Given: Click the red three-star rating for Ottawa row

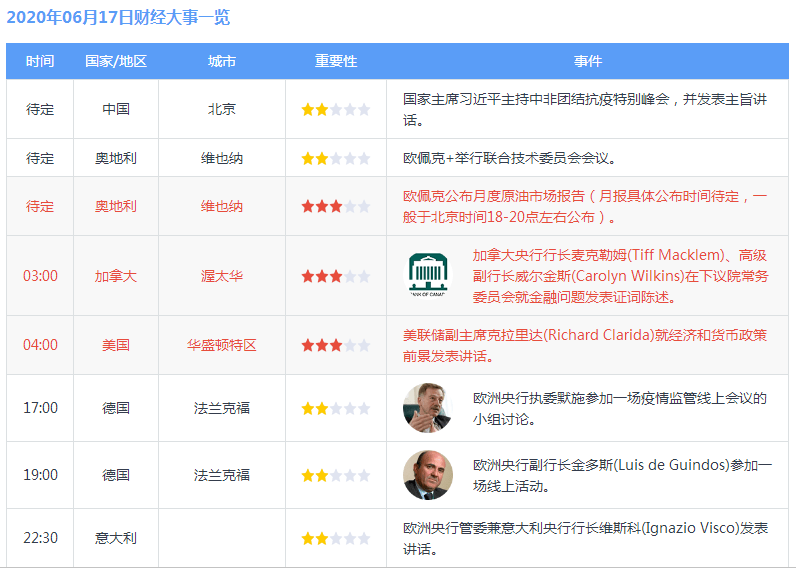Looking at the screenshot, I should [x=335, y=276].
